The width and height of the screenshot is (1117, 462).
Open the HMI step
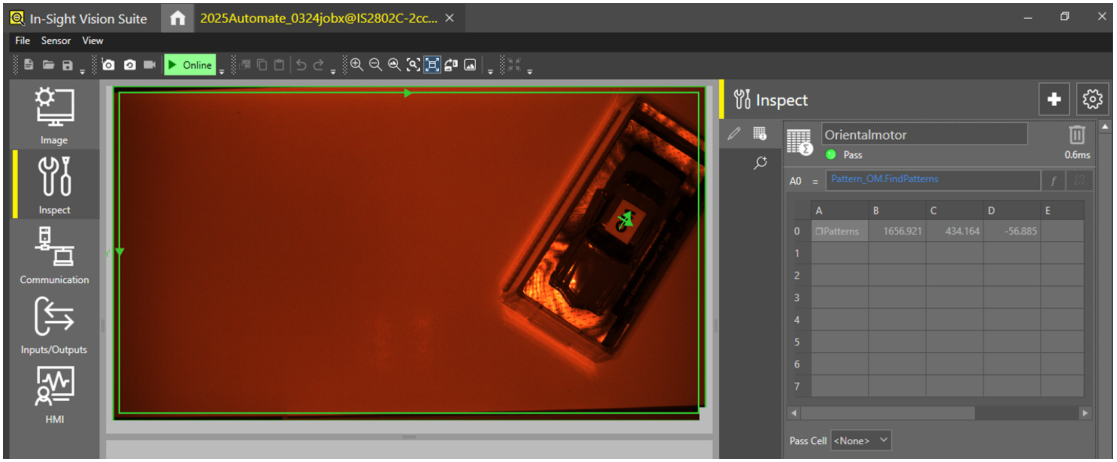[x=54, y=394]
